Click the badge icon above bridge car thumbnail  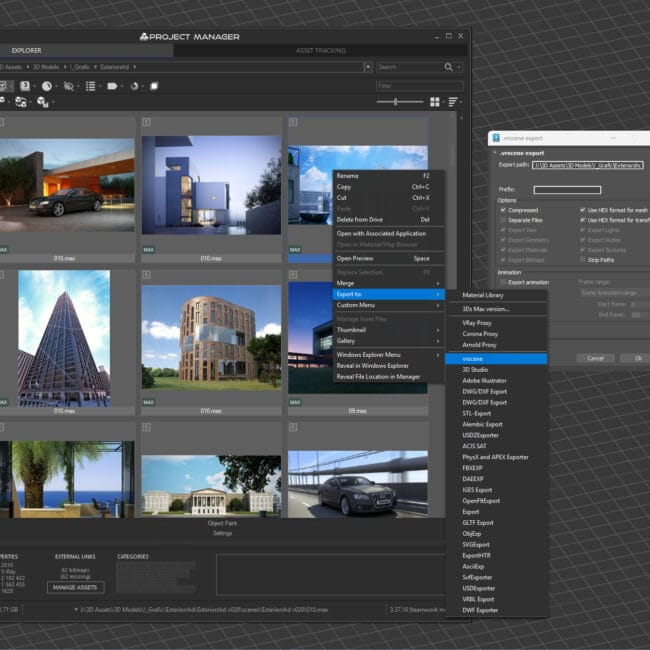tap(293, 427)
